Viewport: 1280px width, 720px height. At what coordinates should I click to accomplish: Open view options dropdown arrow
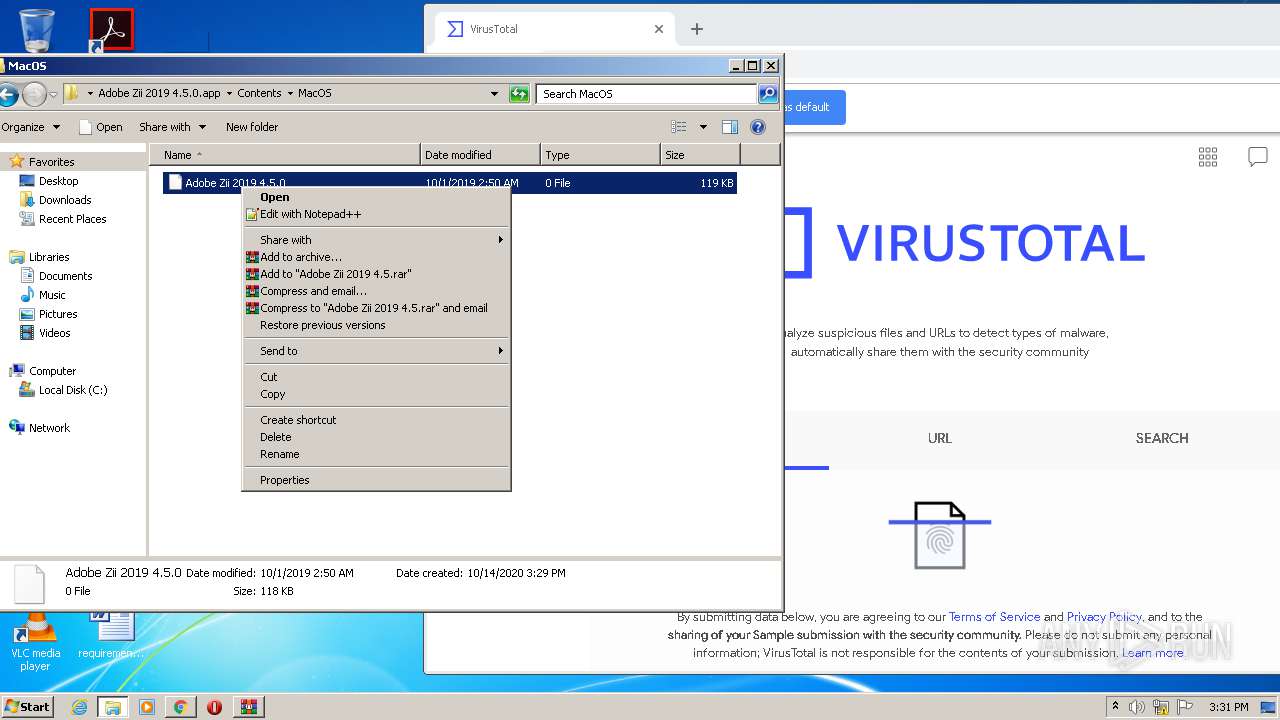coord(703,127)
